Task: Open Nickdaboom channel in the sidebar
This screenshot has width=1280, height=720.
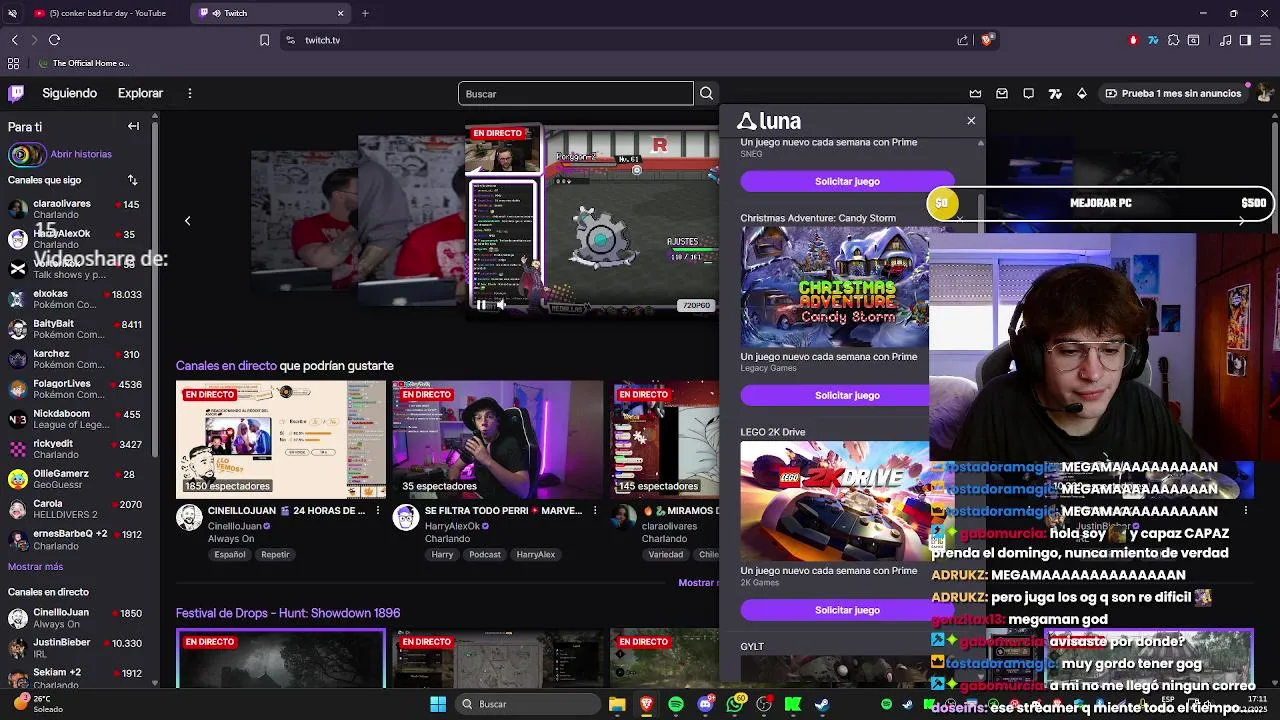Action: pos(78,418)
